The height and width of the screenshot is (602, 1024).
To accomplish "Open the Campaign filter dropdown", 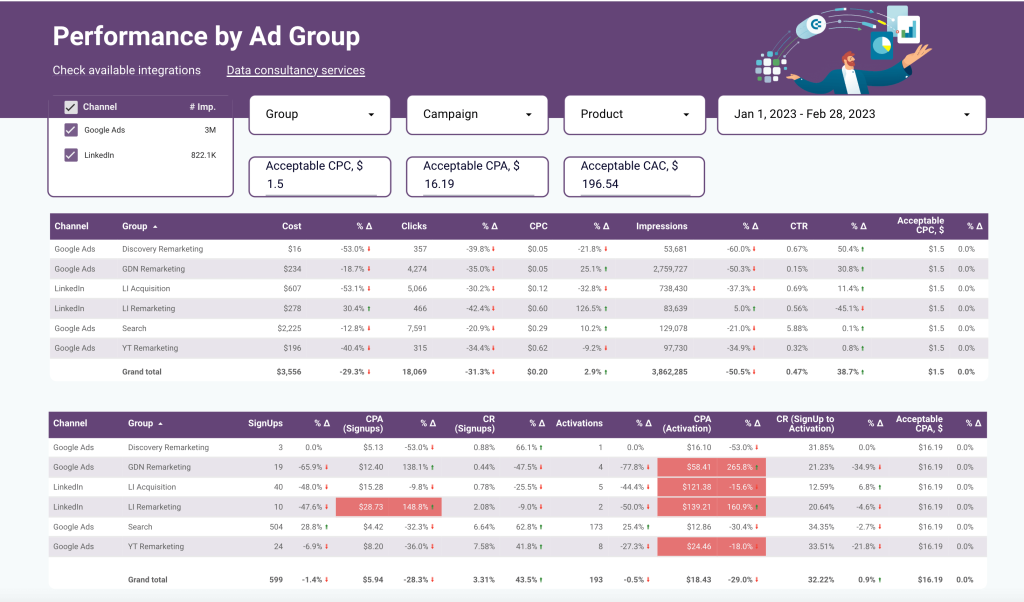I will click(477, 114).
